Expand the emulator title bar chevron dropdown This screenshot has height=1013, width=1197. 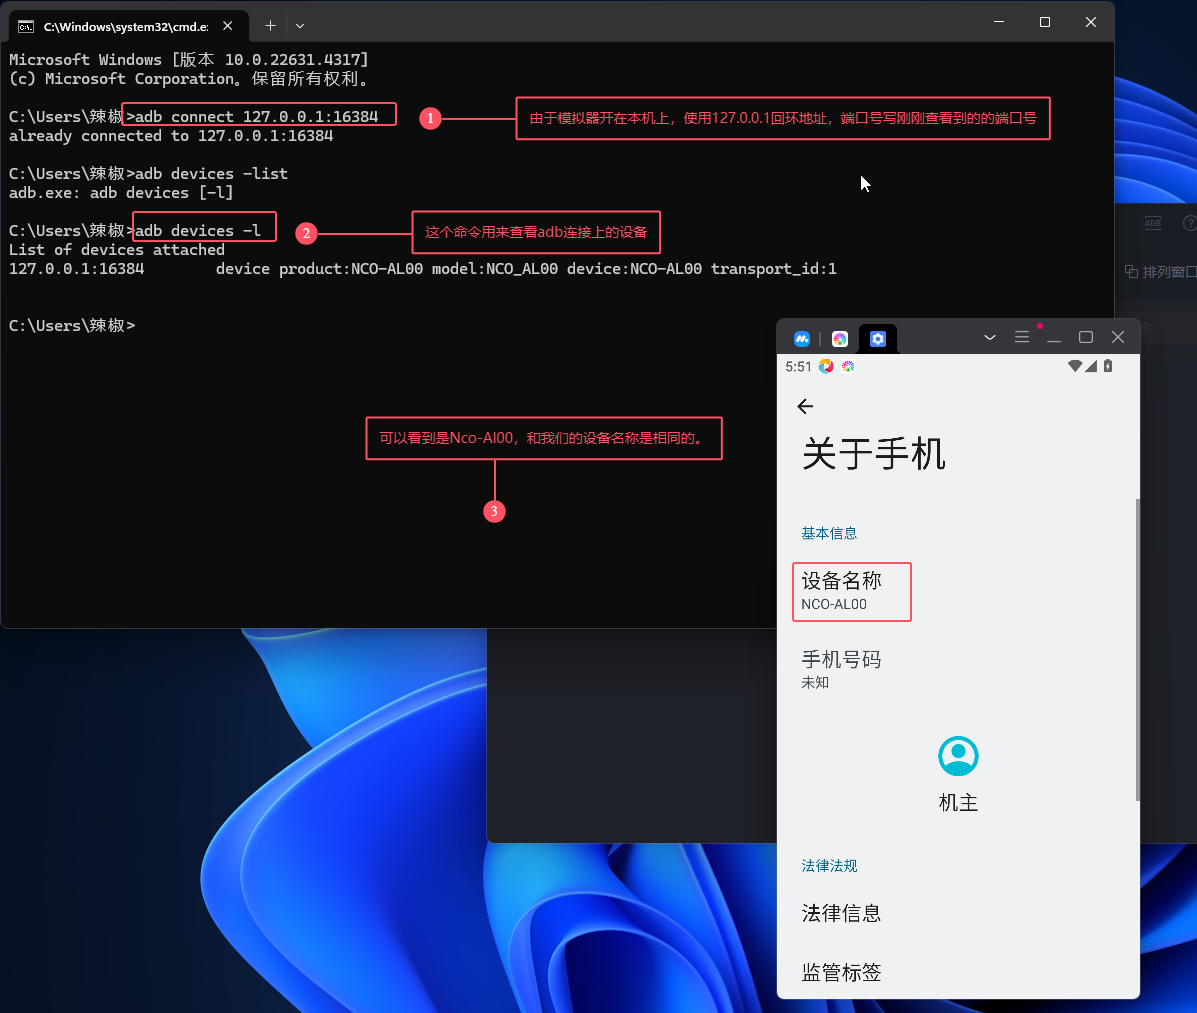click(989, 337)
